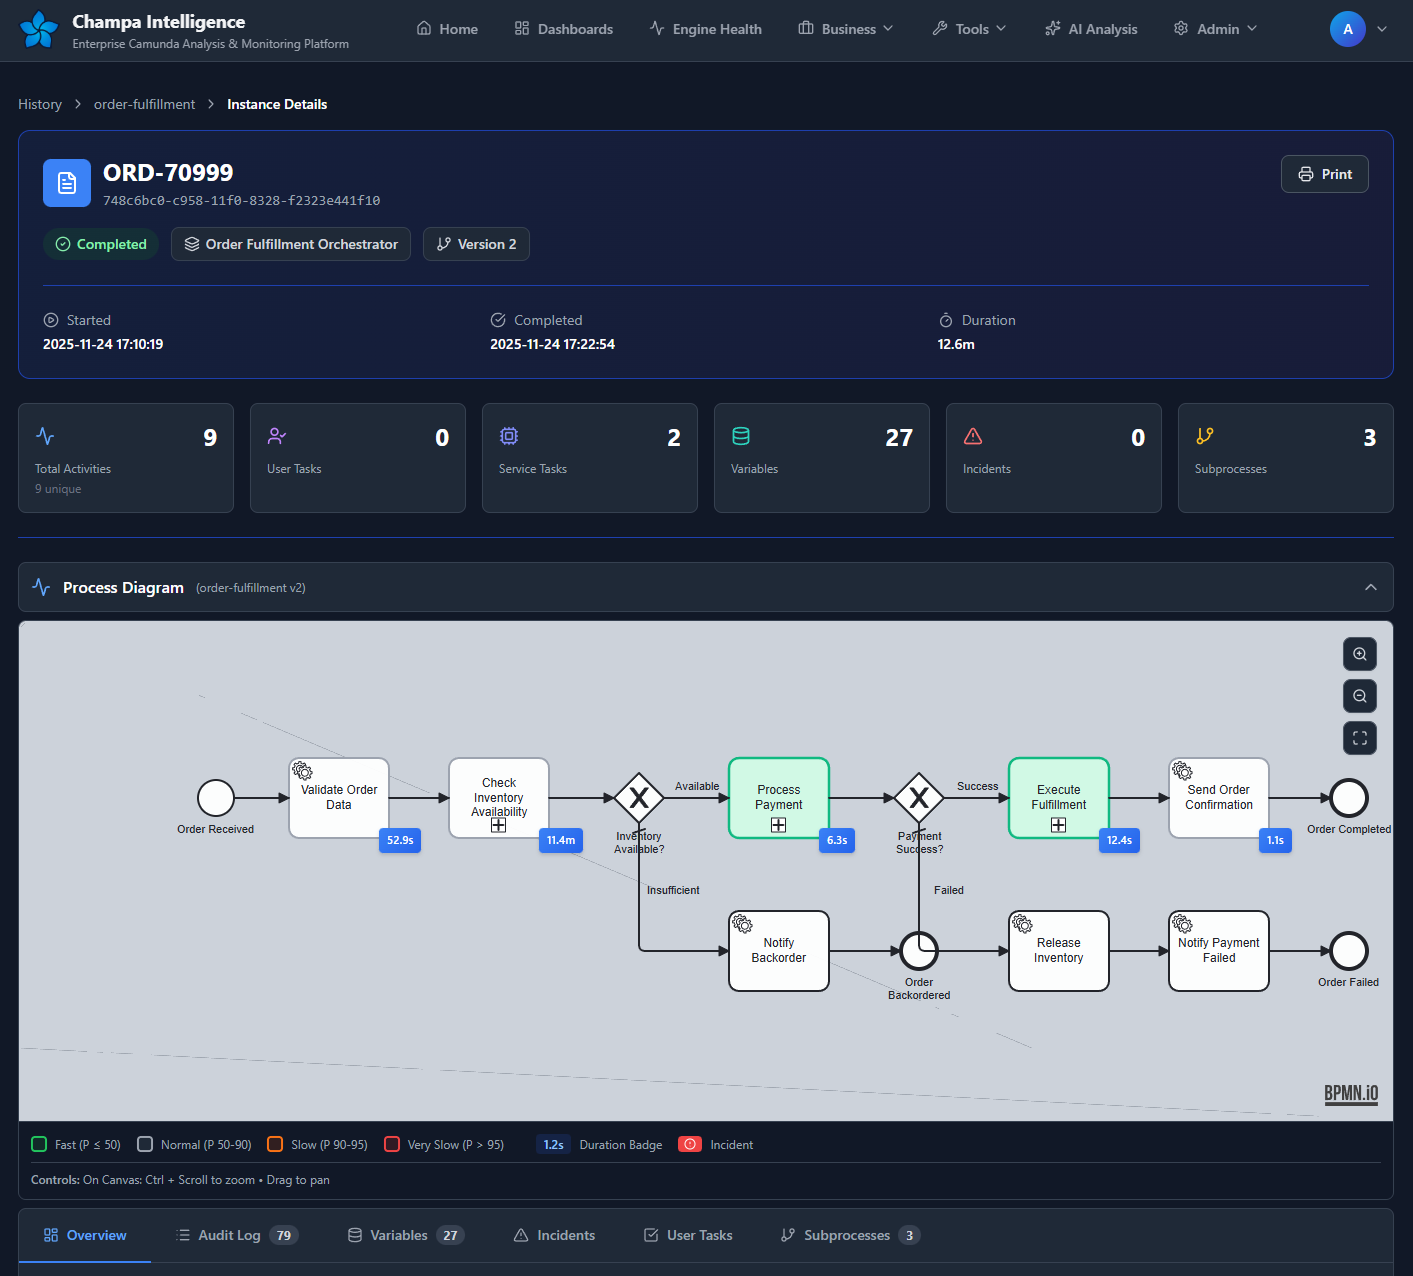Expand the Process Payment subprocess marker
Viewport: 1413px width, 1276px height.
pyautogui.click(x=778, y=825)
